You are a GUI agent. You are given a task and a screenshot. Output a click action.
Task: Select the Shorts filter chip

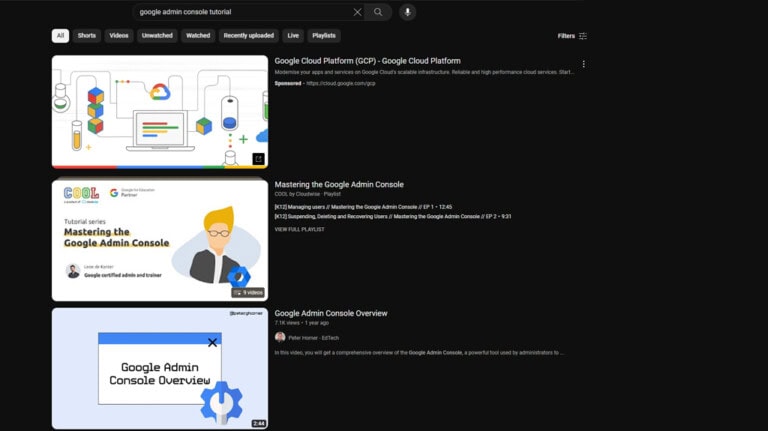(87, 36)
